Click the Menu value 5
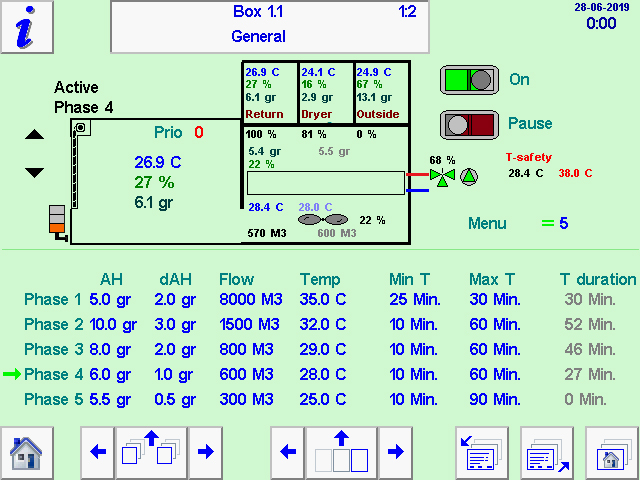The image size is (640, 480). pos(563,223)
